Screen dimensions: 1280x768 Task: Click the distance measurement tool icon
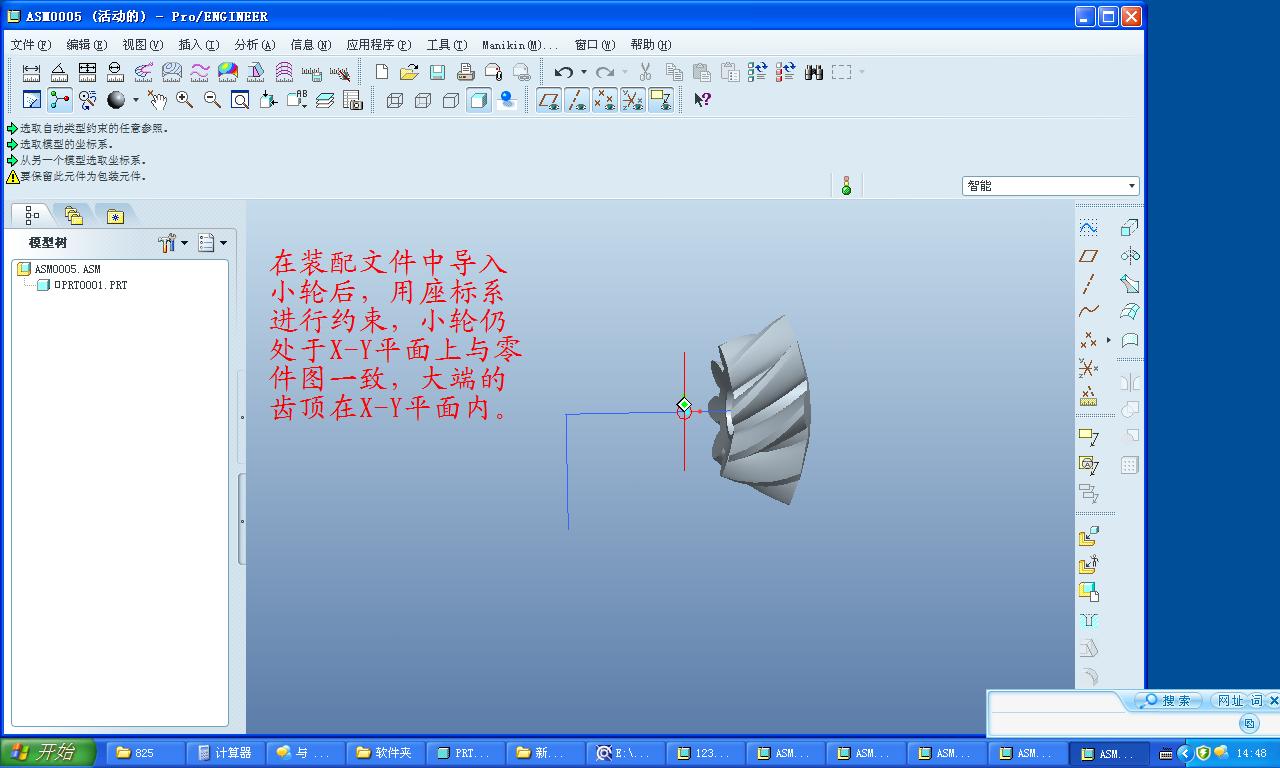pos(31,72)
